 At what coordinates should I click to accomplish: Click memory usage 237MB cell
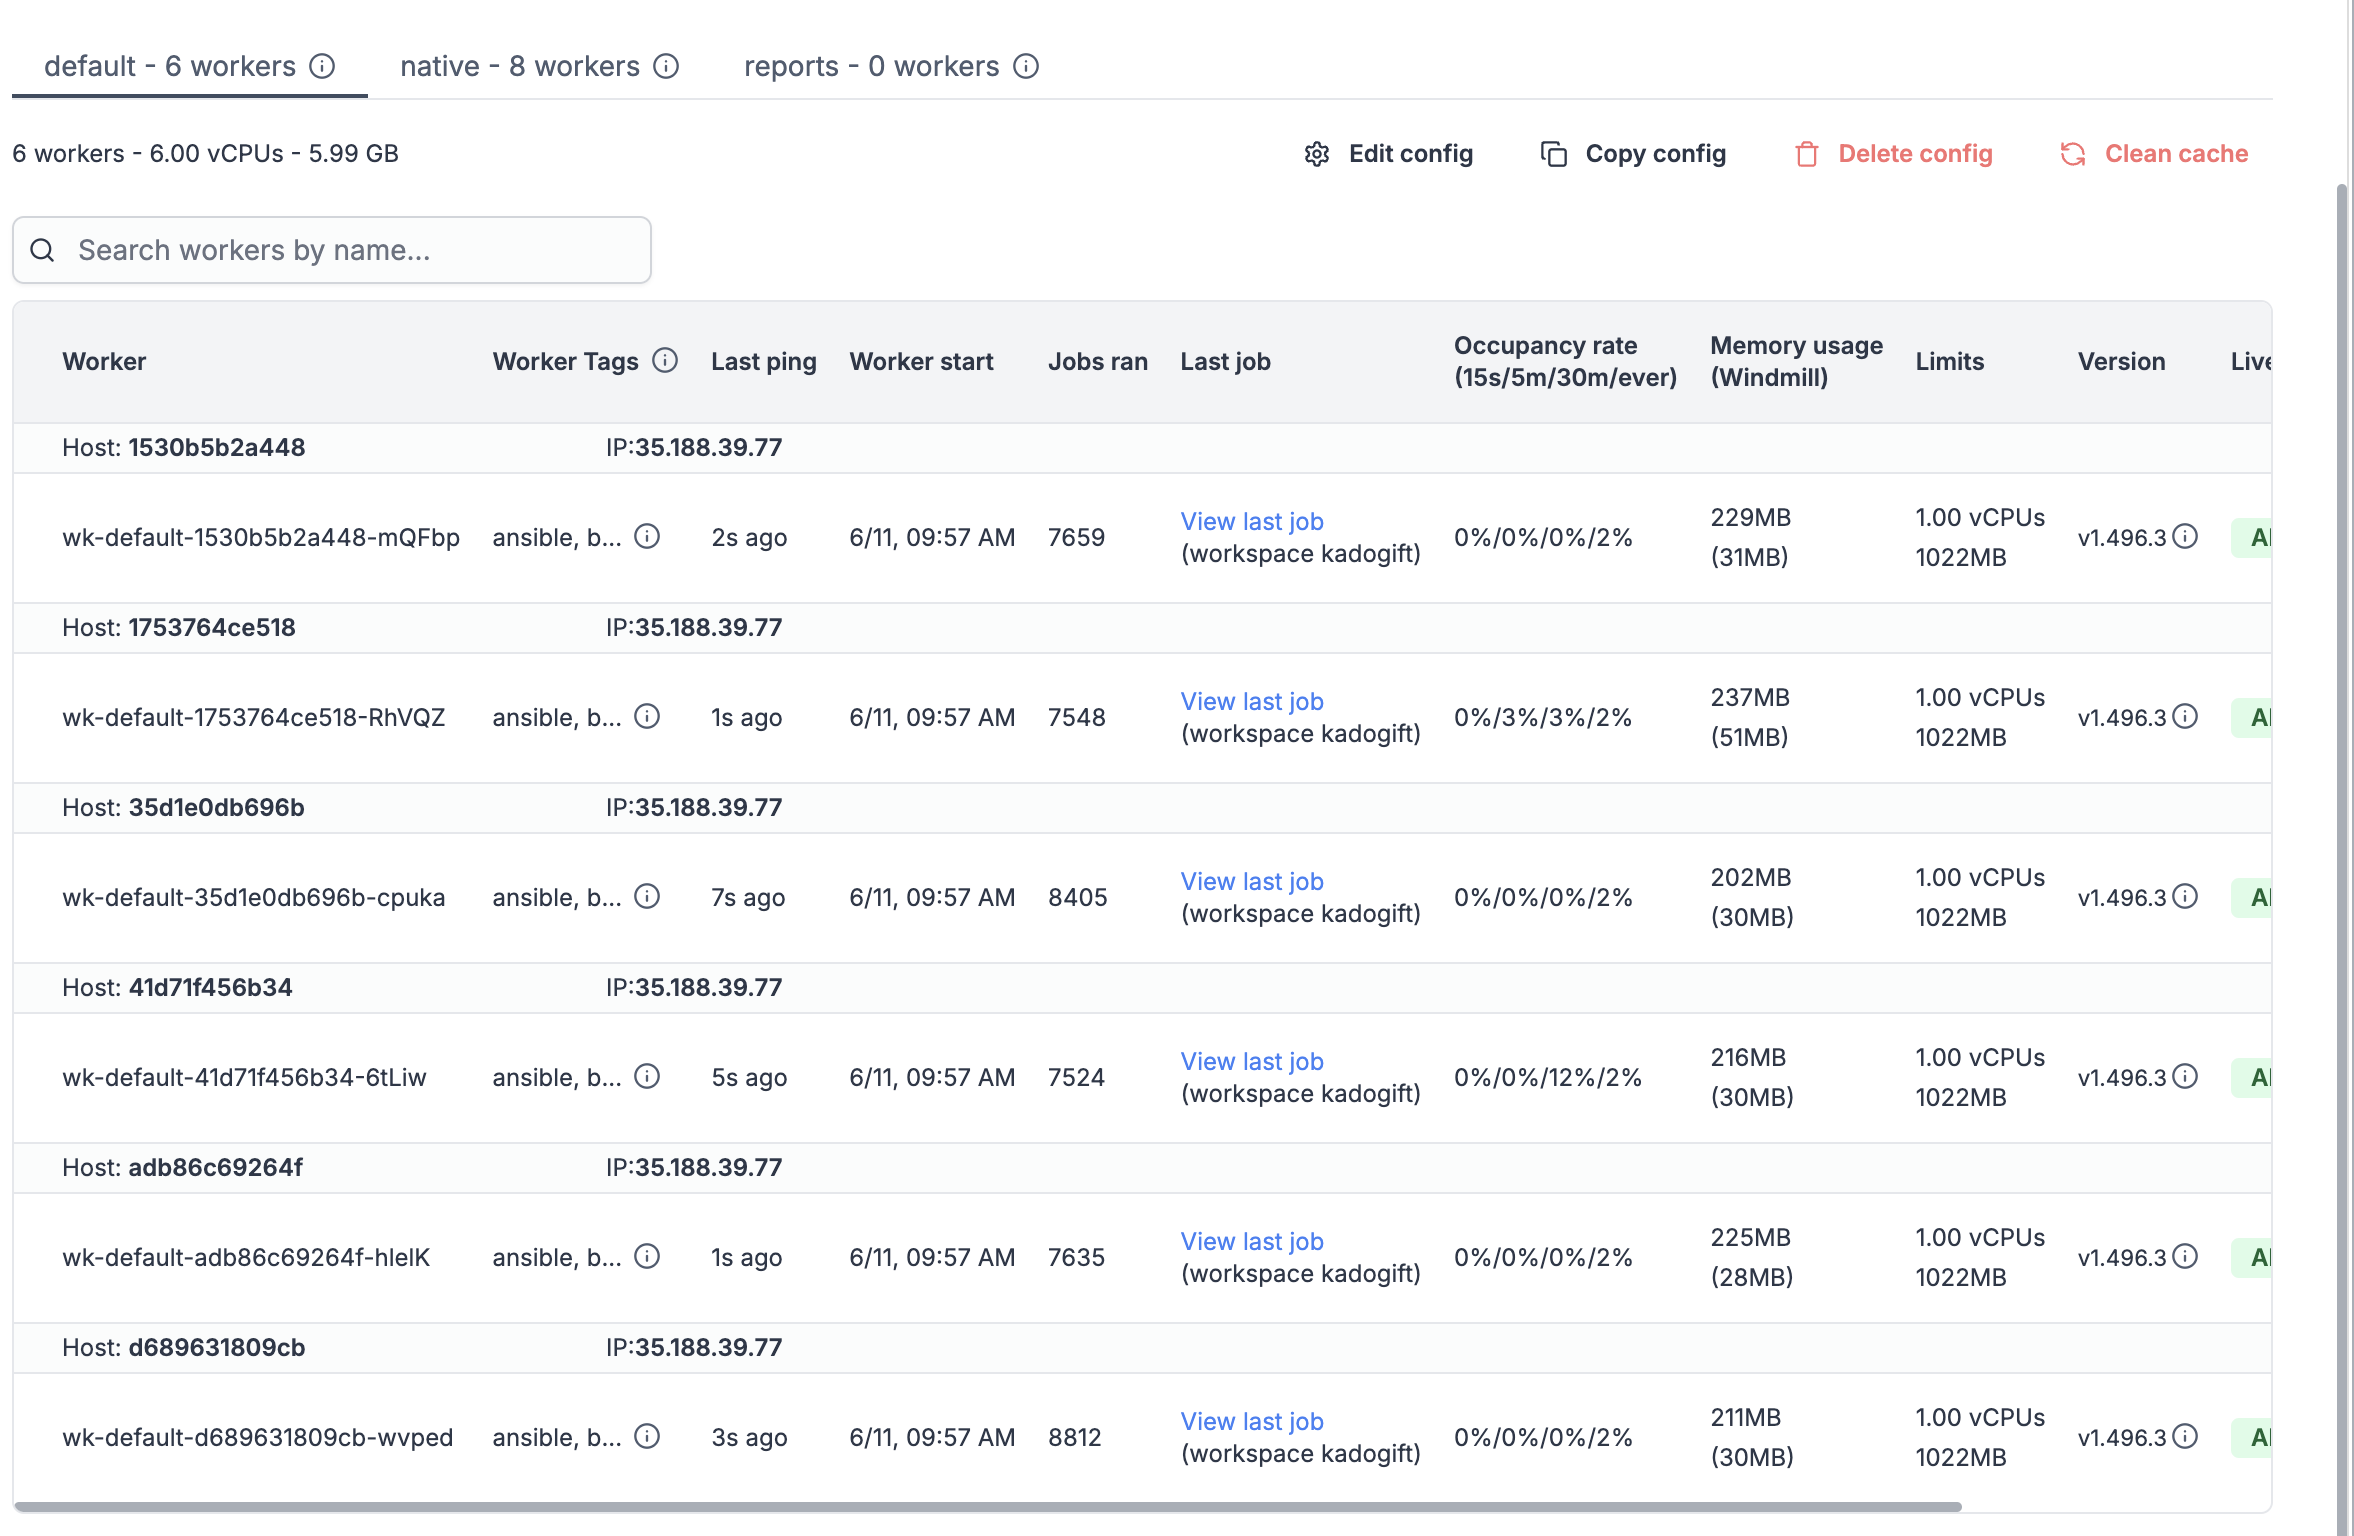click(1751, 717)
